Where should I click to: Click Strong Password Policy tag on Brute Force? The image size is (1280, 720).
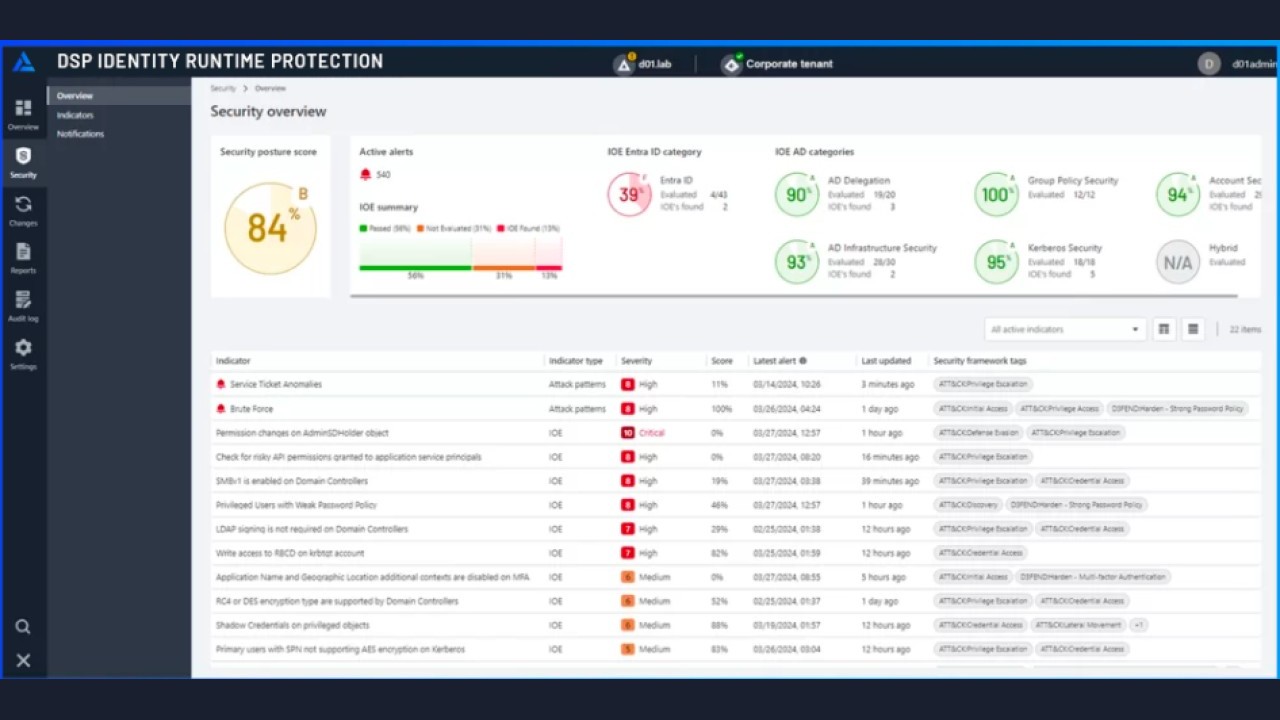coord(1177,409)
